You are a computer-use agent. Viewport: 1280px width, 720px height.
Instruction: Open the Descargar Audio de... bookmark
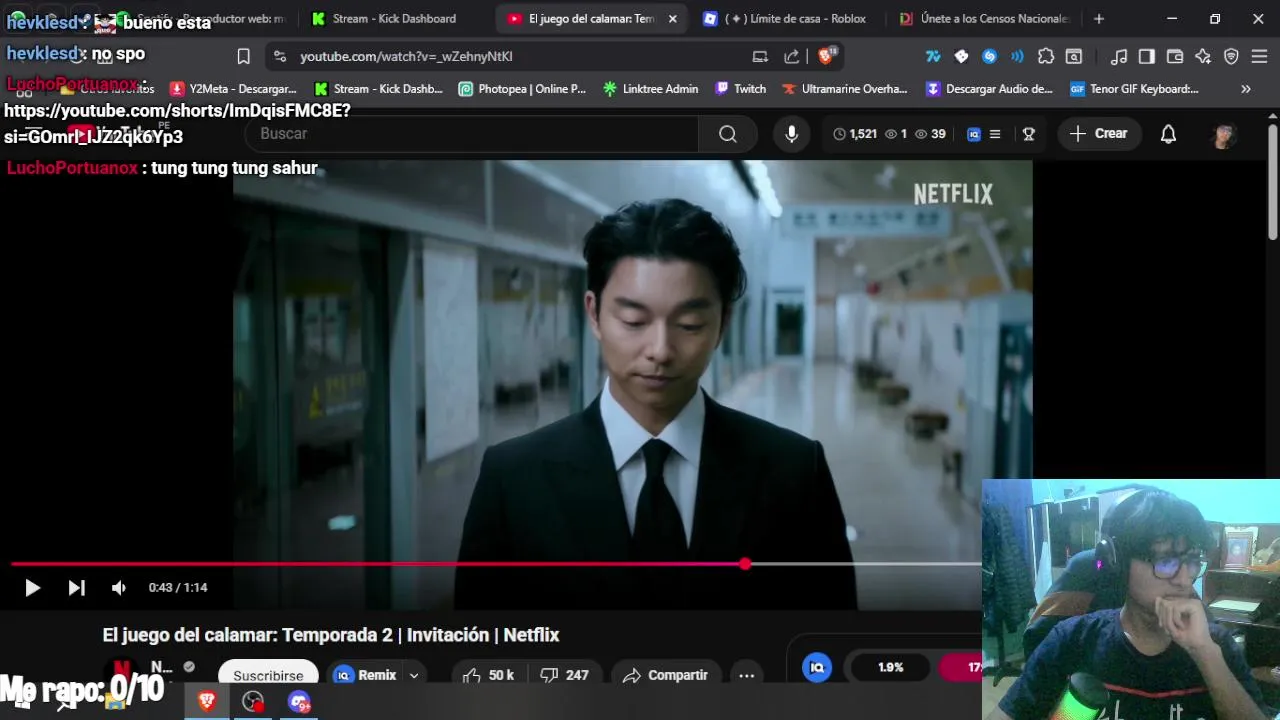[989, 89]
